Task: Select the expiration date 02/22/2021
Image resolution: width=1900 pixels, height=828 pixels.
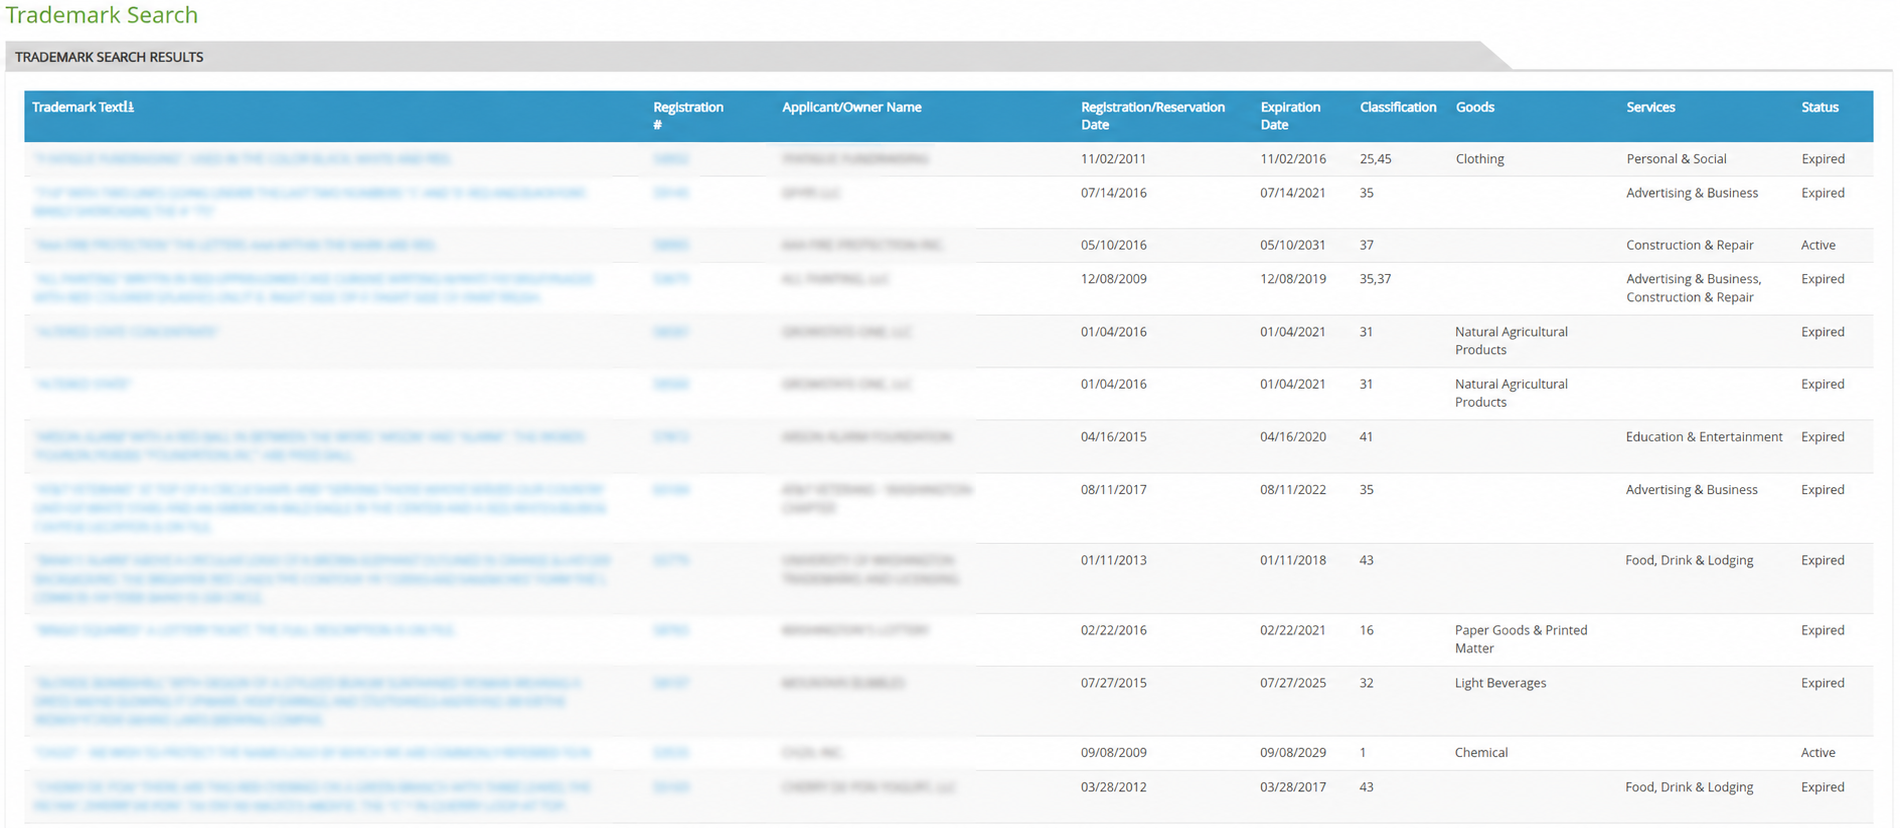Action: (x=1293, y=631)
